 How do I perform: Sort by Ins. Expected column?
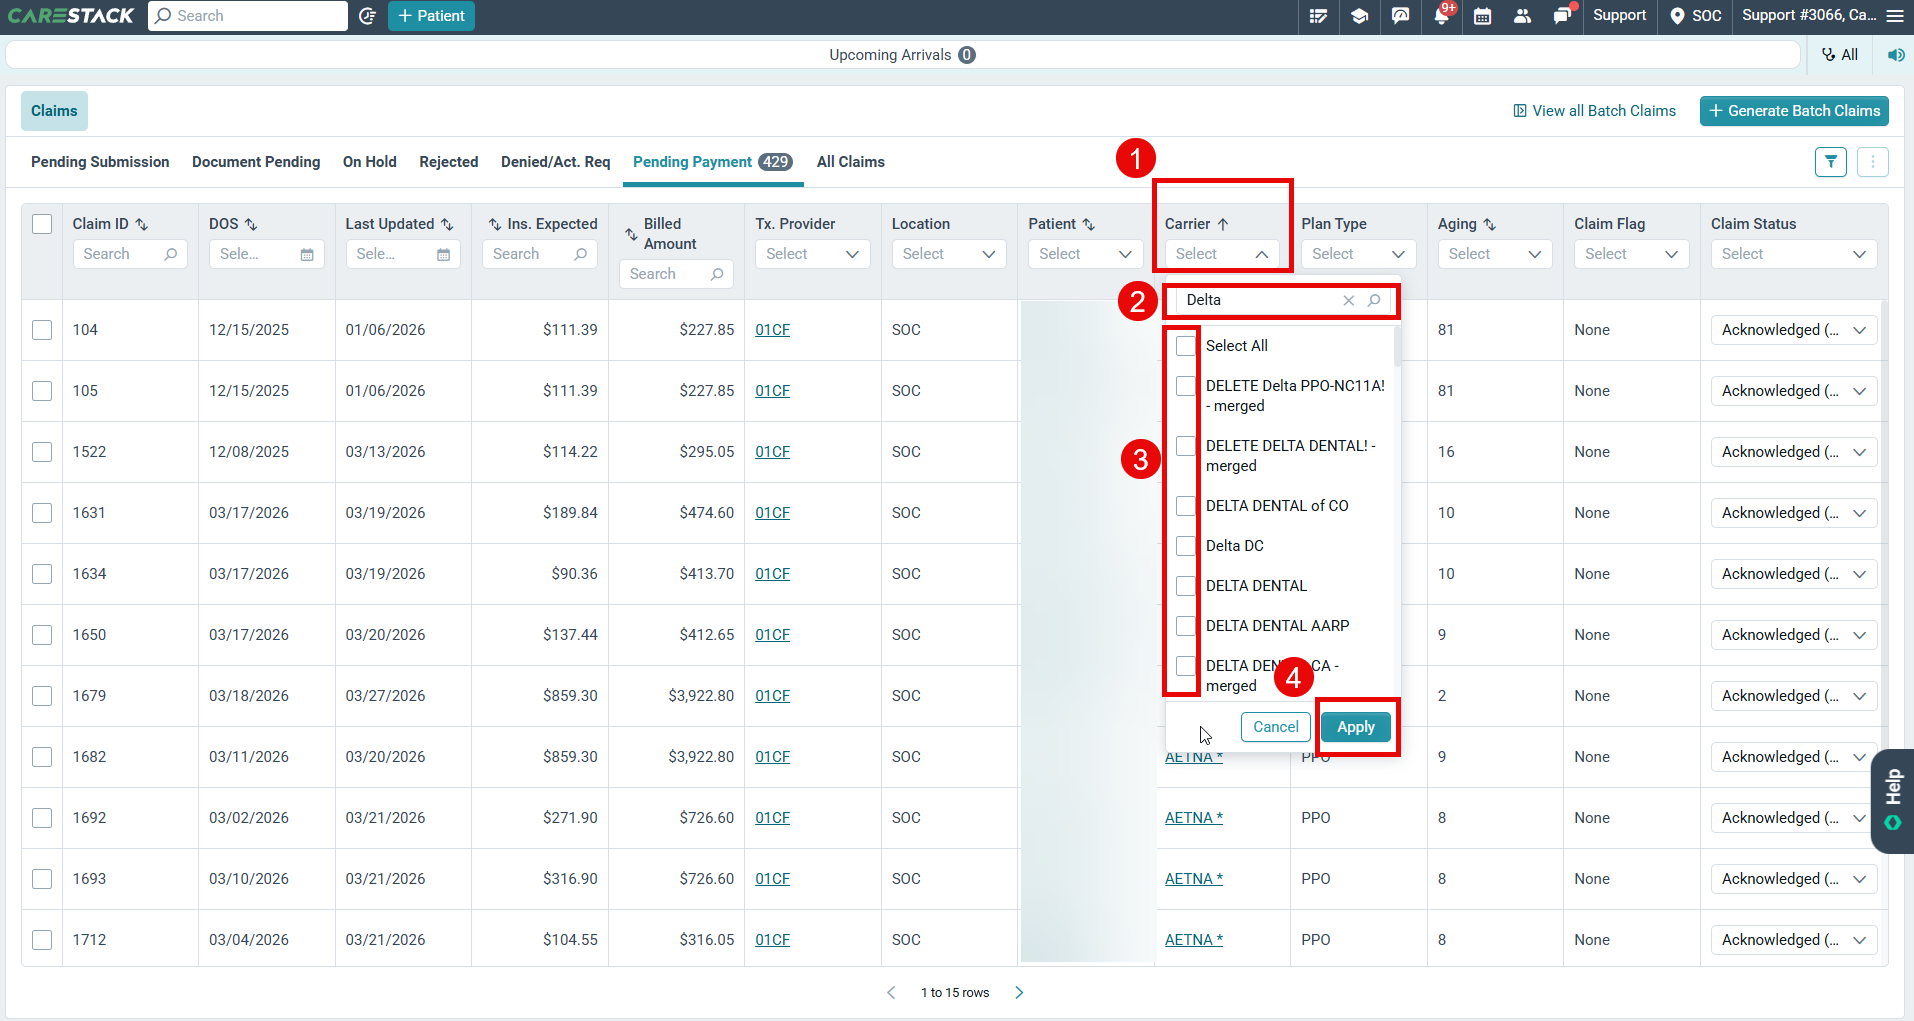[x=495, y=224]
